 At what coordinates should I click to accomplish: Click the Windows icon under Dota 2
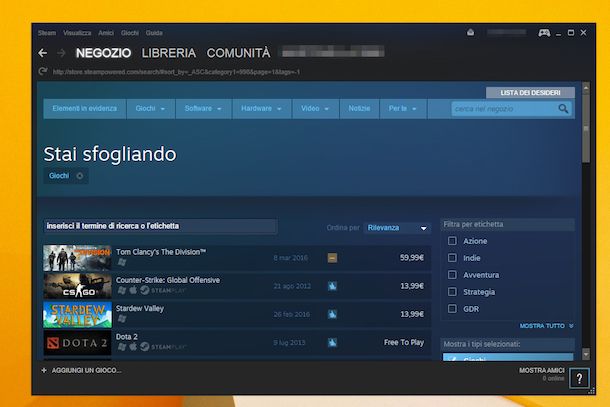122,346
